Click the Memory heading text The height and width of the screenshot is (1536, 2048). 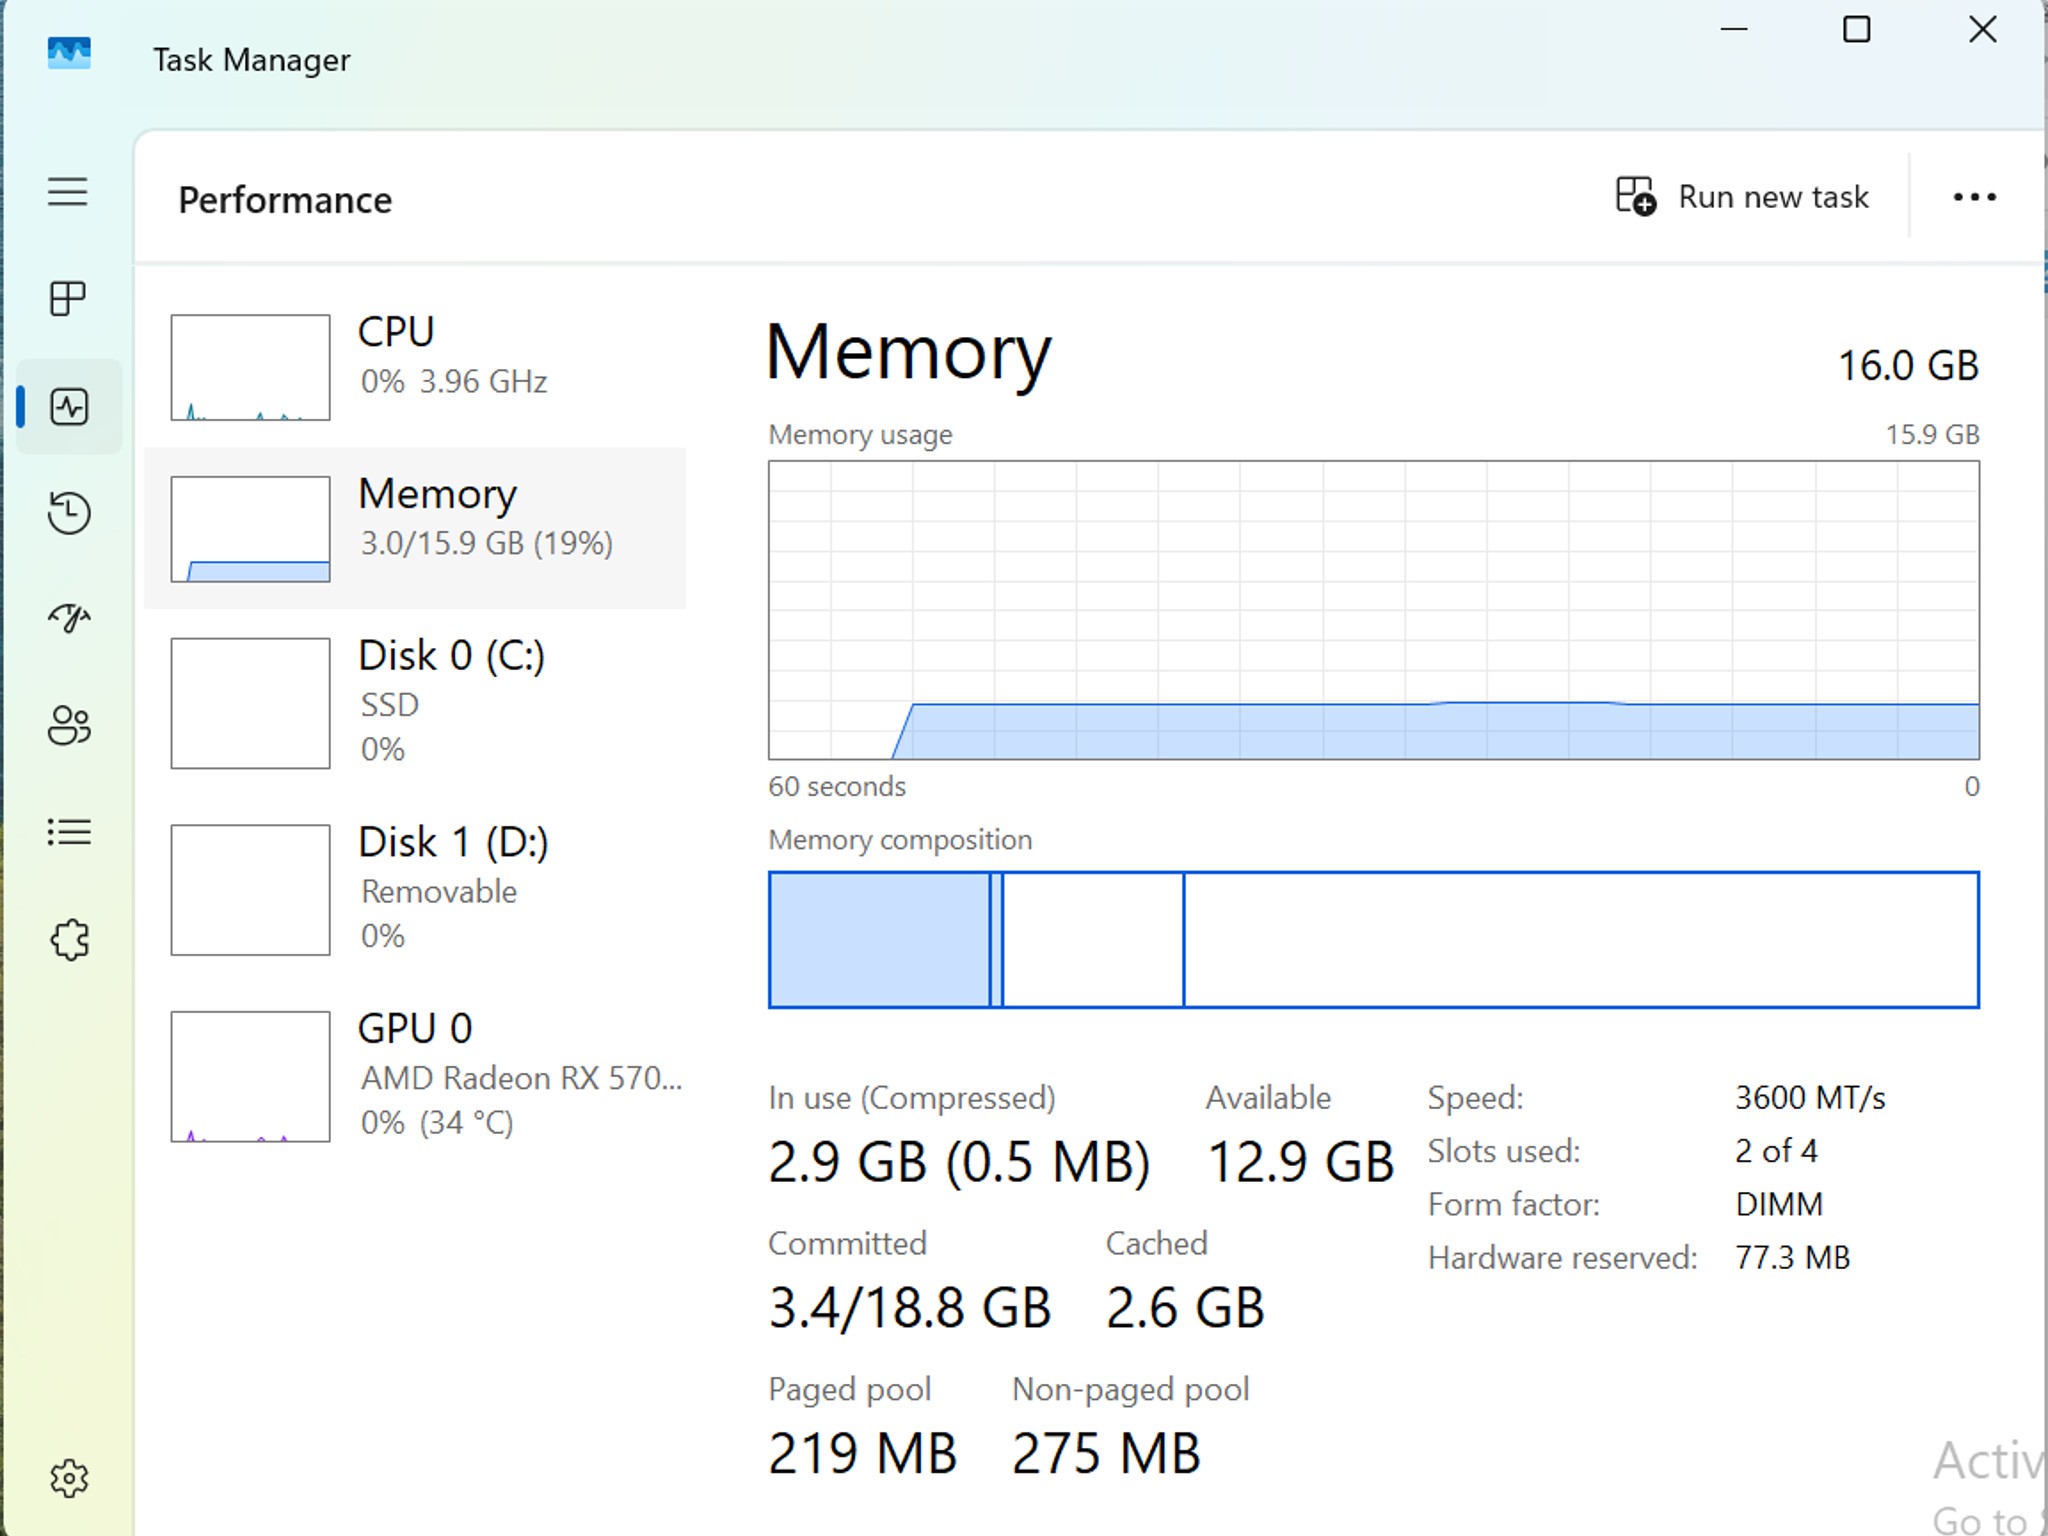[908, 354]
